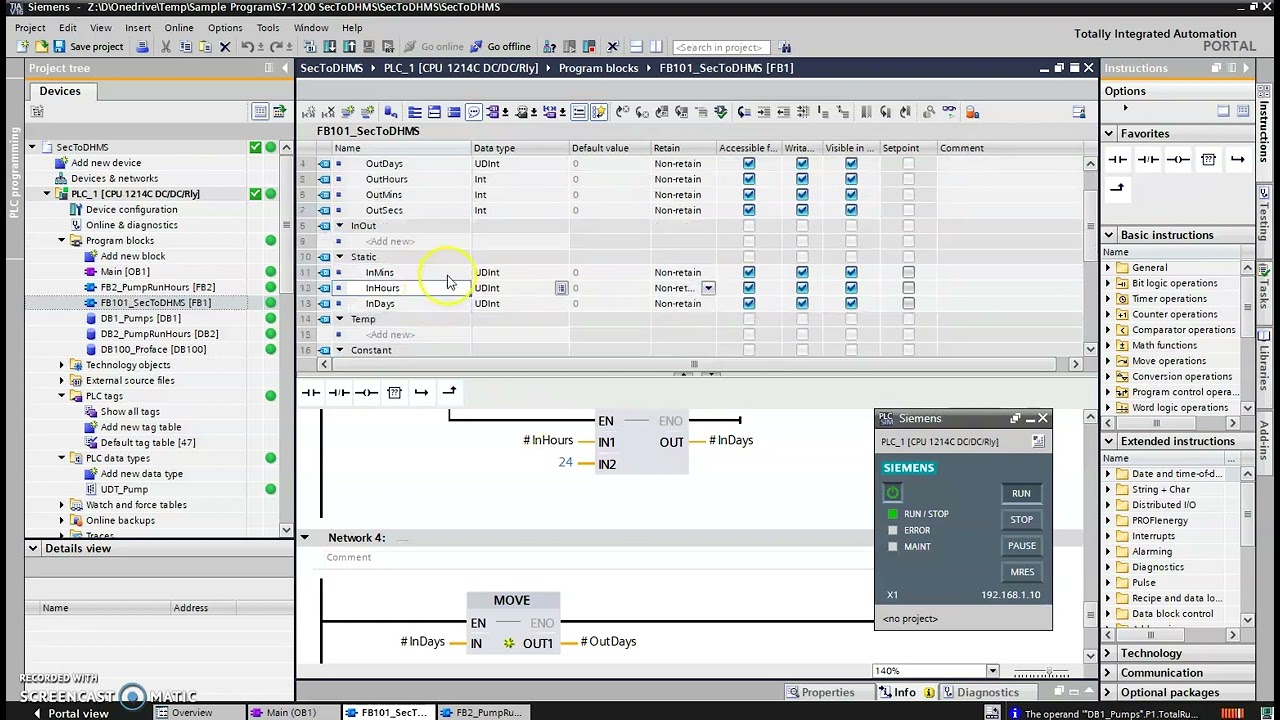This screenshot has height=720, width=1280.
Task: Toggle Writable checkbox for OutHours row
Action: 802,179
